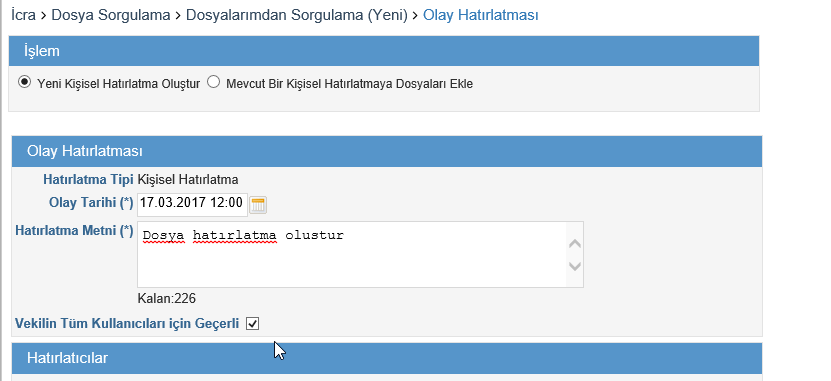Click the Hatırlatıcılar panel header
The width and height of the screenshot is (831, 381).
(387, 358)
